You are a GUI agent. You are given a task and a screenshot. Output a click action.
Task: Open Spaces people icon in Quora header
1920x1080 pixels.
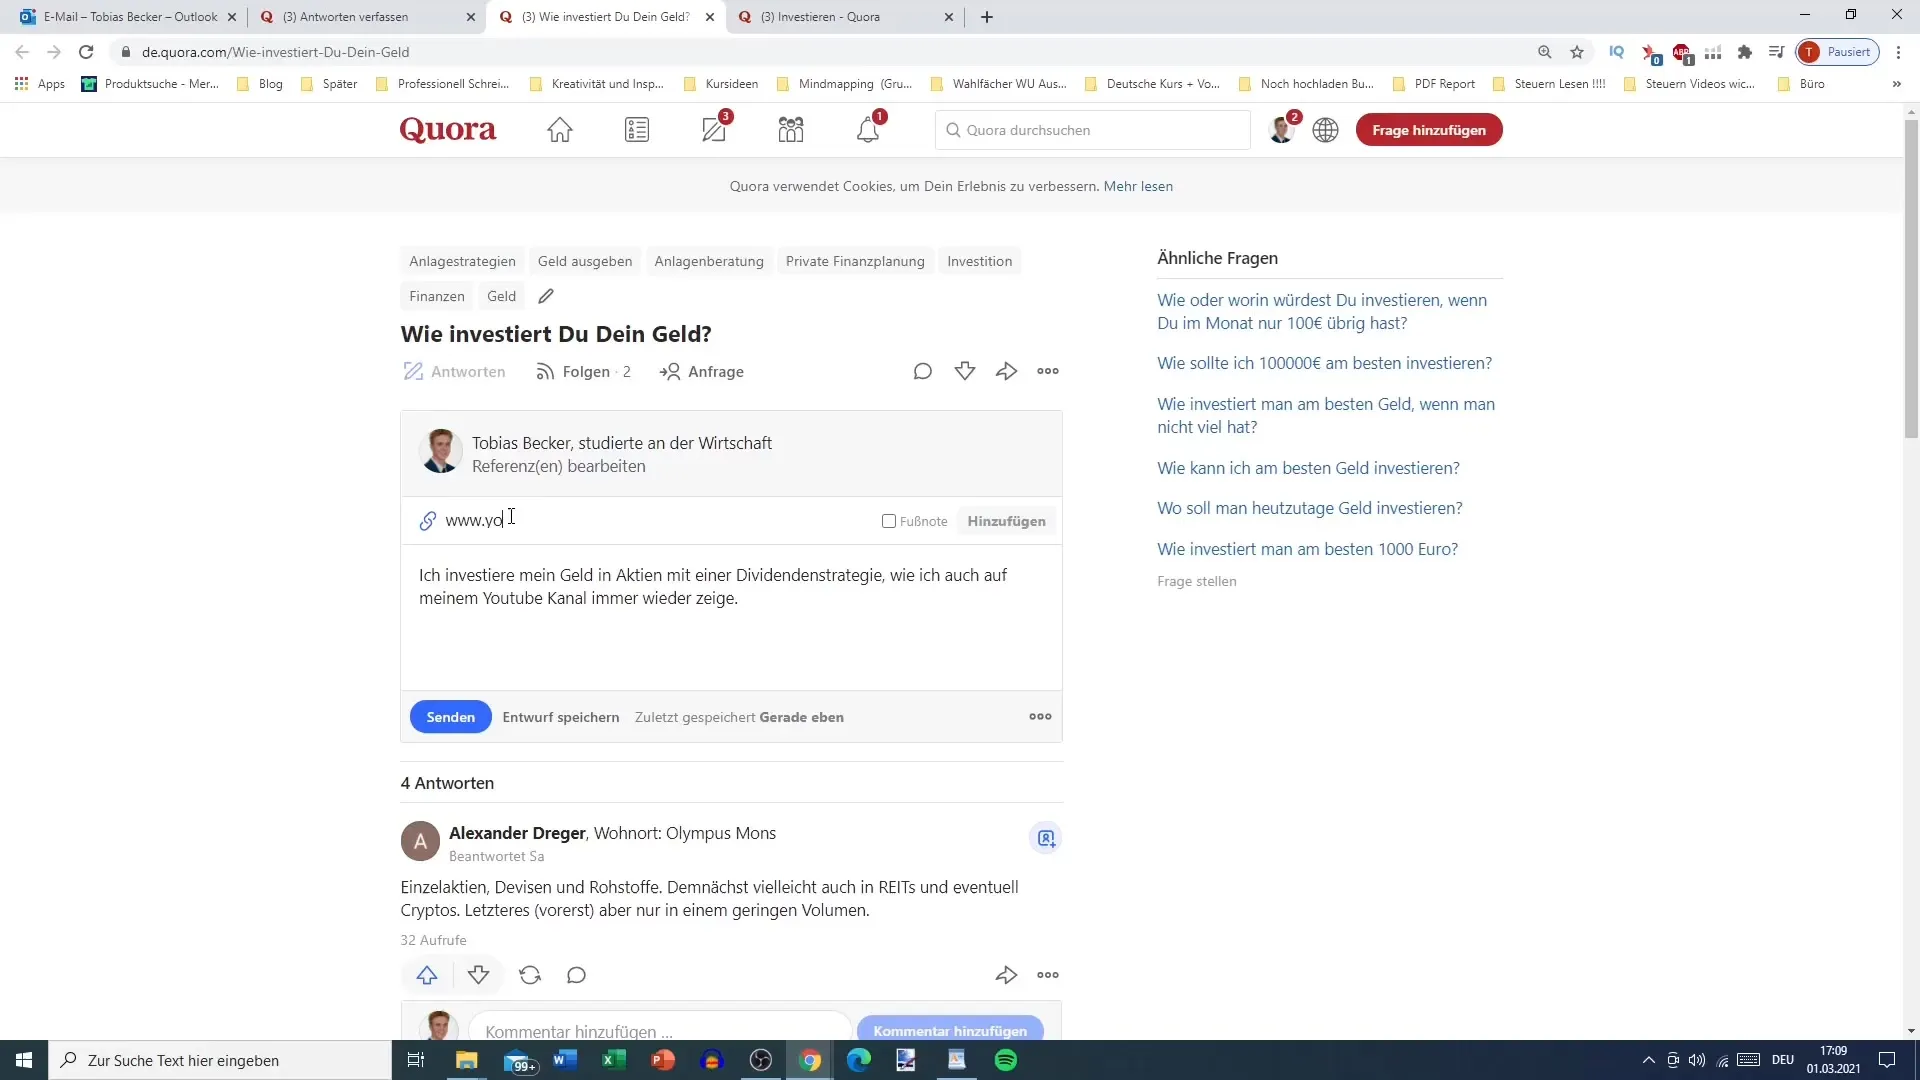[791, 130]
